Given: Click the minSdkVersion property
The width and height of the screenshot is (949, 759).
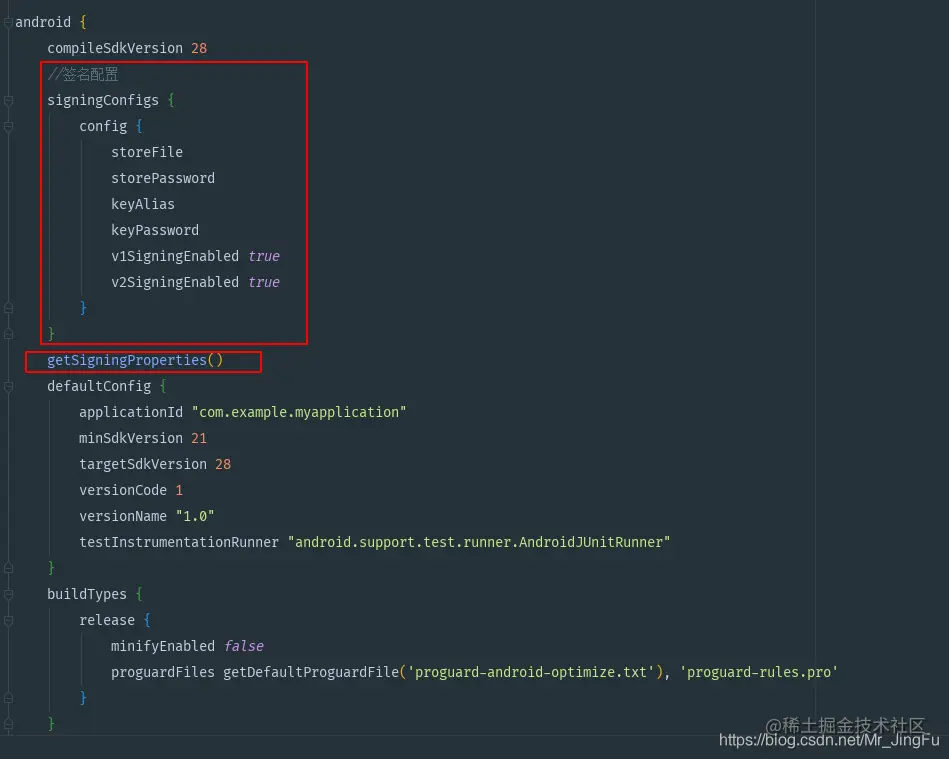Looking at the screenshot, I should click(x=131, y=439).
